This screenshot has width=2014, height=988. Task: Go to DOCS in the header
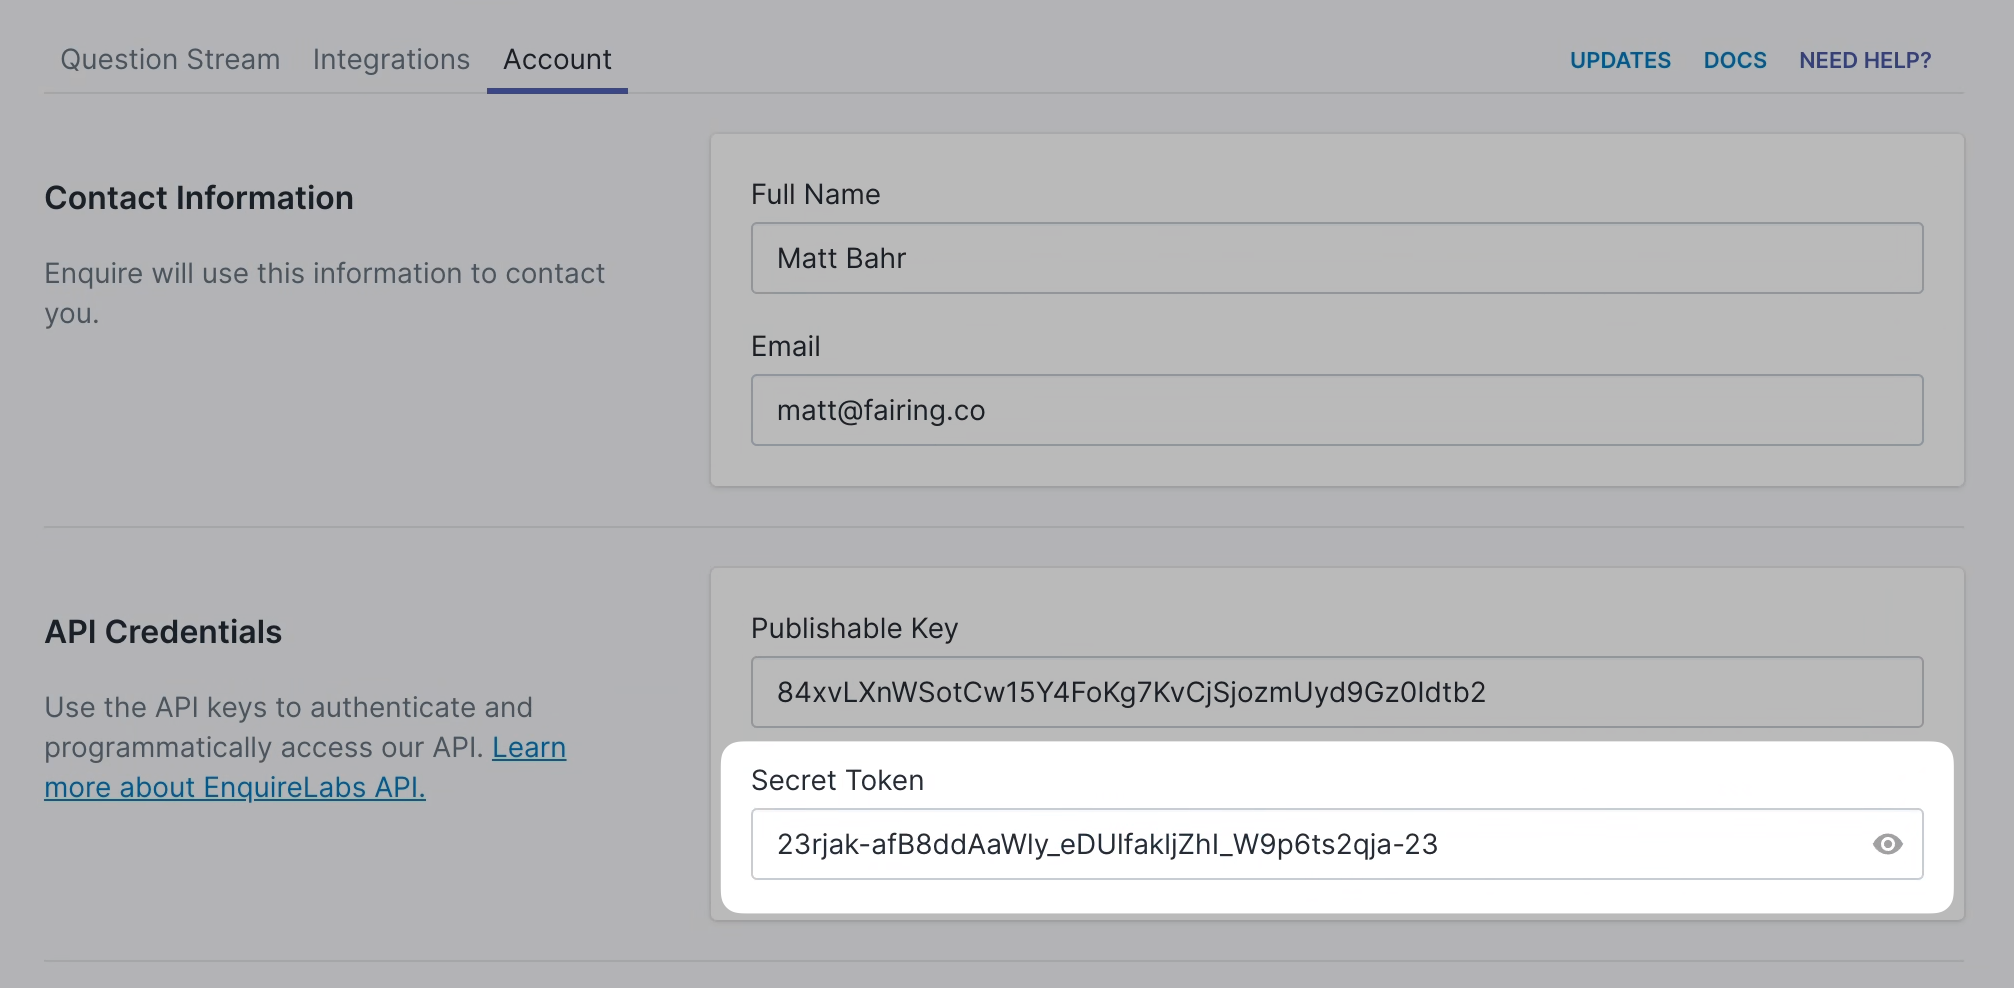(1735, 60)
